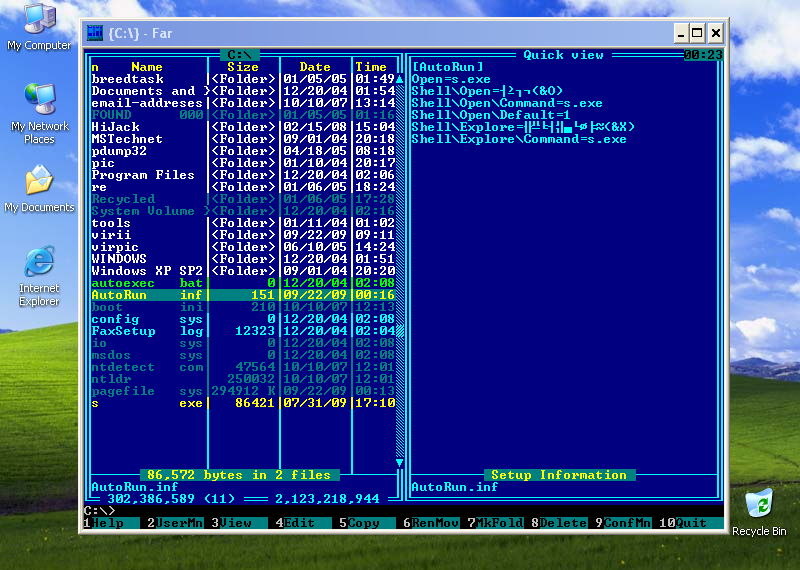Select the autoexec bat file
800x570 pixels.
pos(243,283)
